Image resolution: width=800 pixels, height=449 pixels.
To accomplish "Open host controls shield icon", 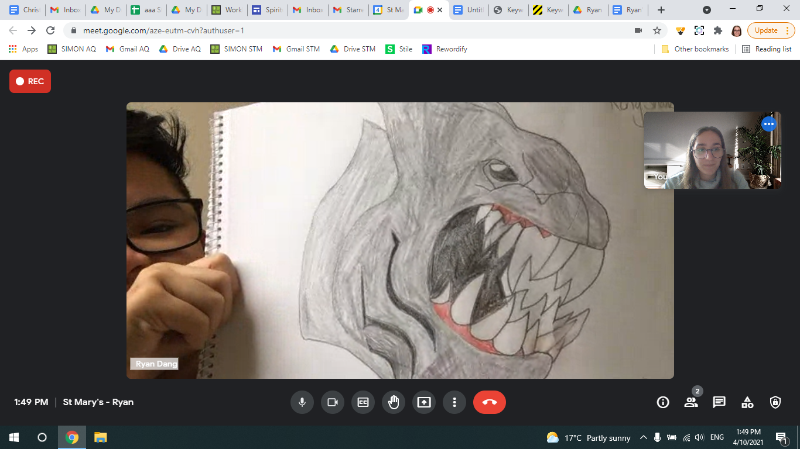I will 775,402.
